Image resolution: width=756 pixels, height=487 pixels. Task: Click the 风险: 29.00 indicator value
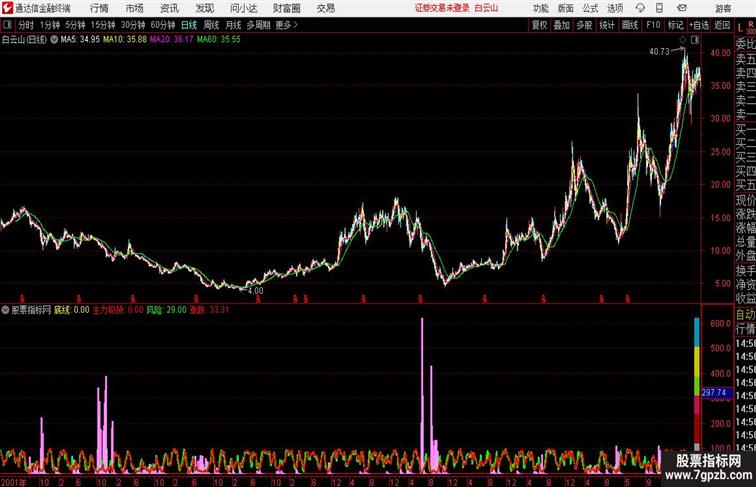coord(166,310)
